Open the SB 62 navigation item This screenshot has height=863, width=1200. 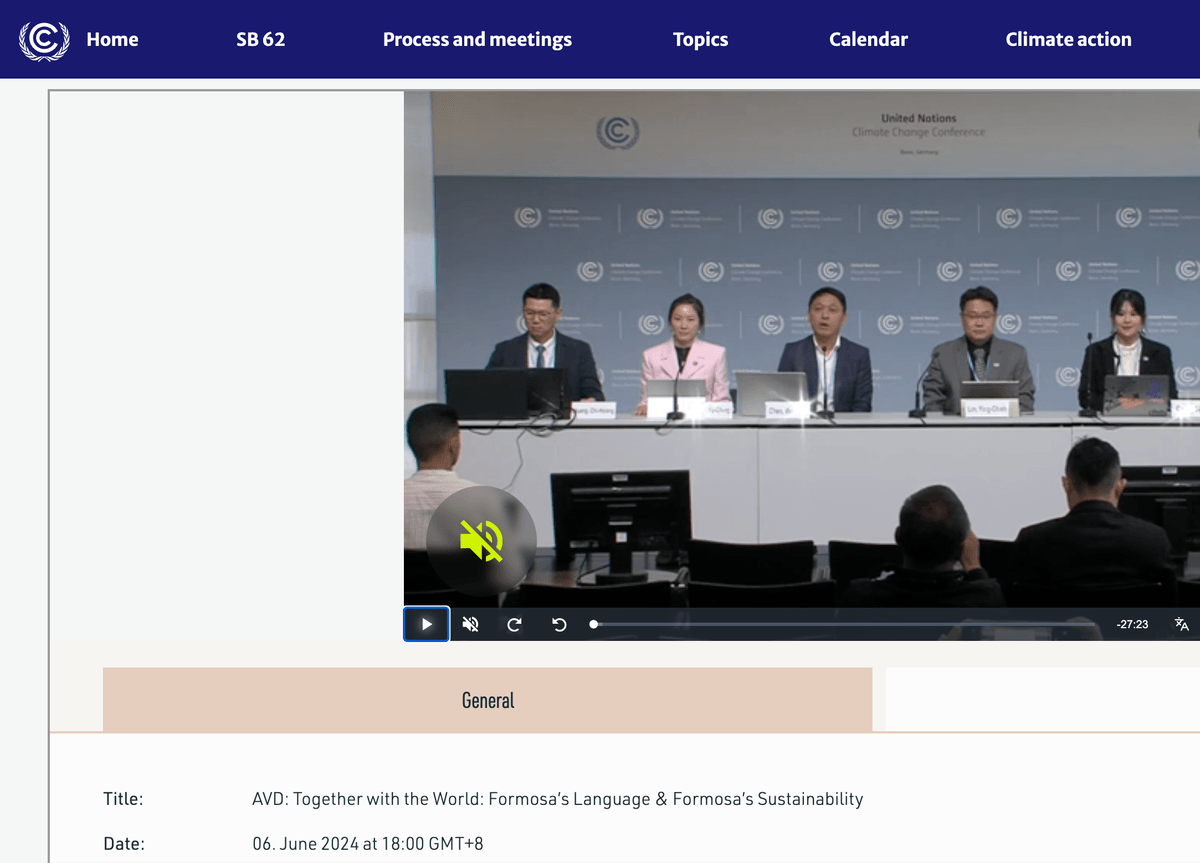(260, 40)
